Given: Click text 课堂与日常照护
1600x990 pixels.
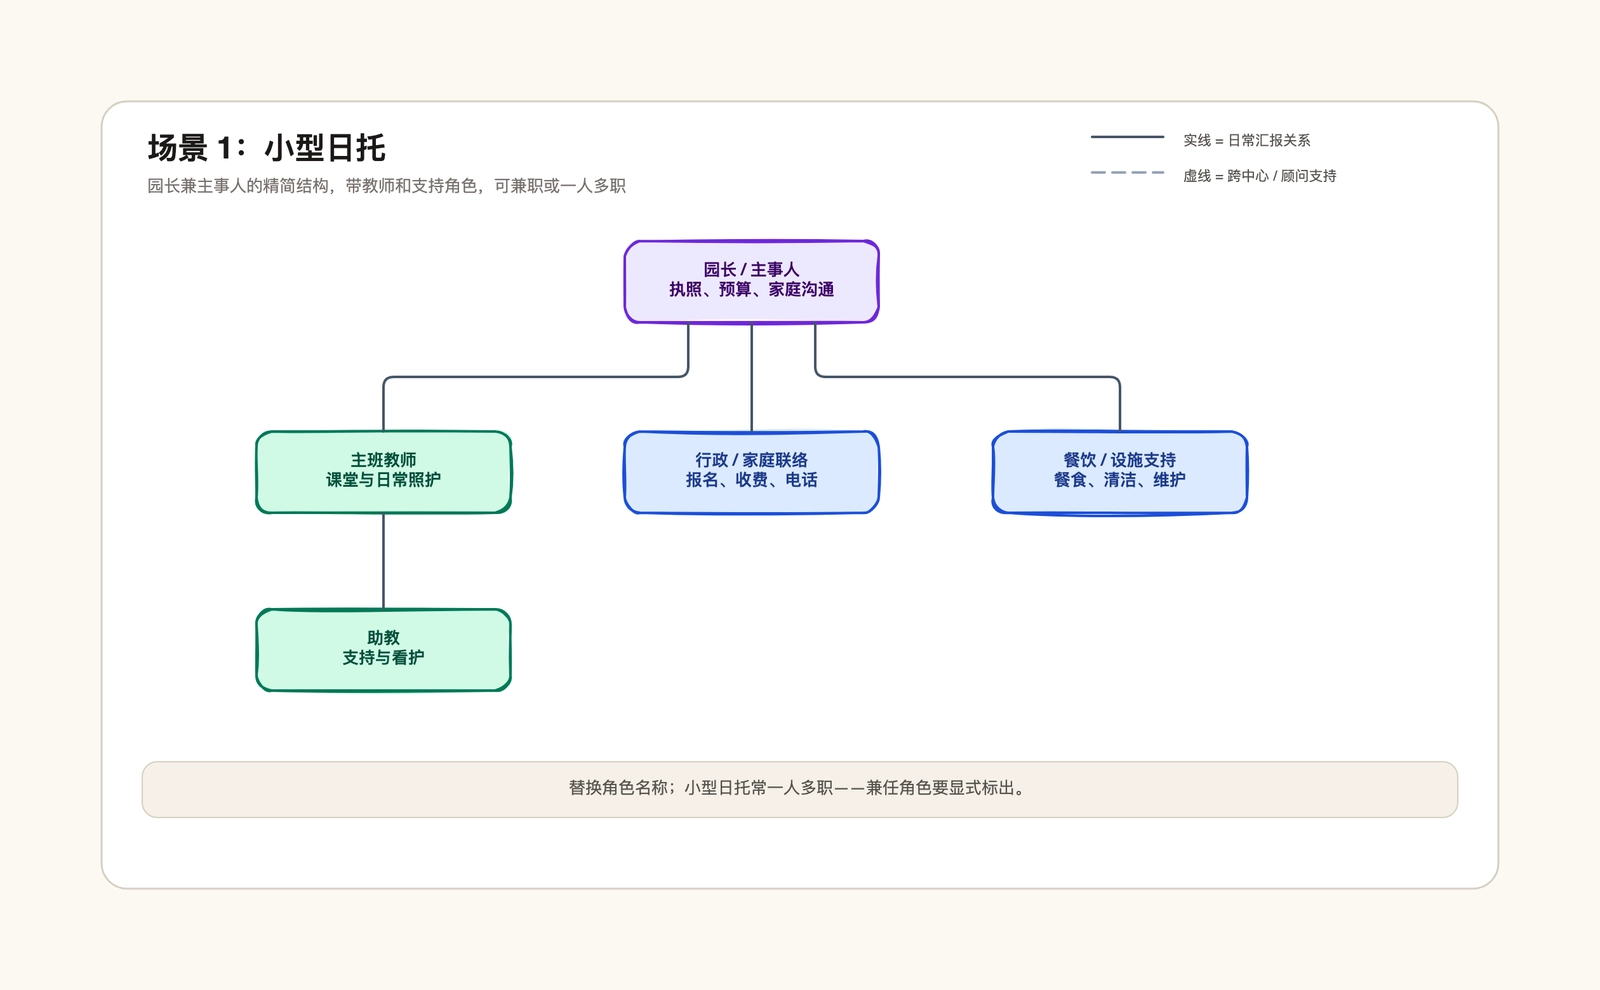Looking at the screenshot, I should [x=384, y=480].
